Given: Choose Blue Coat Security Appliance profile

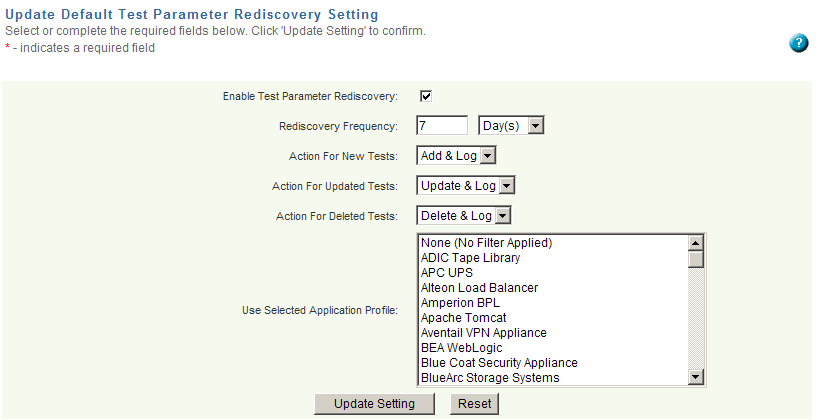Looking at the screenshot, I should click(499, 363).
